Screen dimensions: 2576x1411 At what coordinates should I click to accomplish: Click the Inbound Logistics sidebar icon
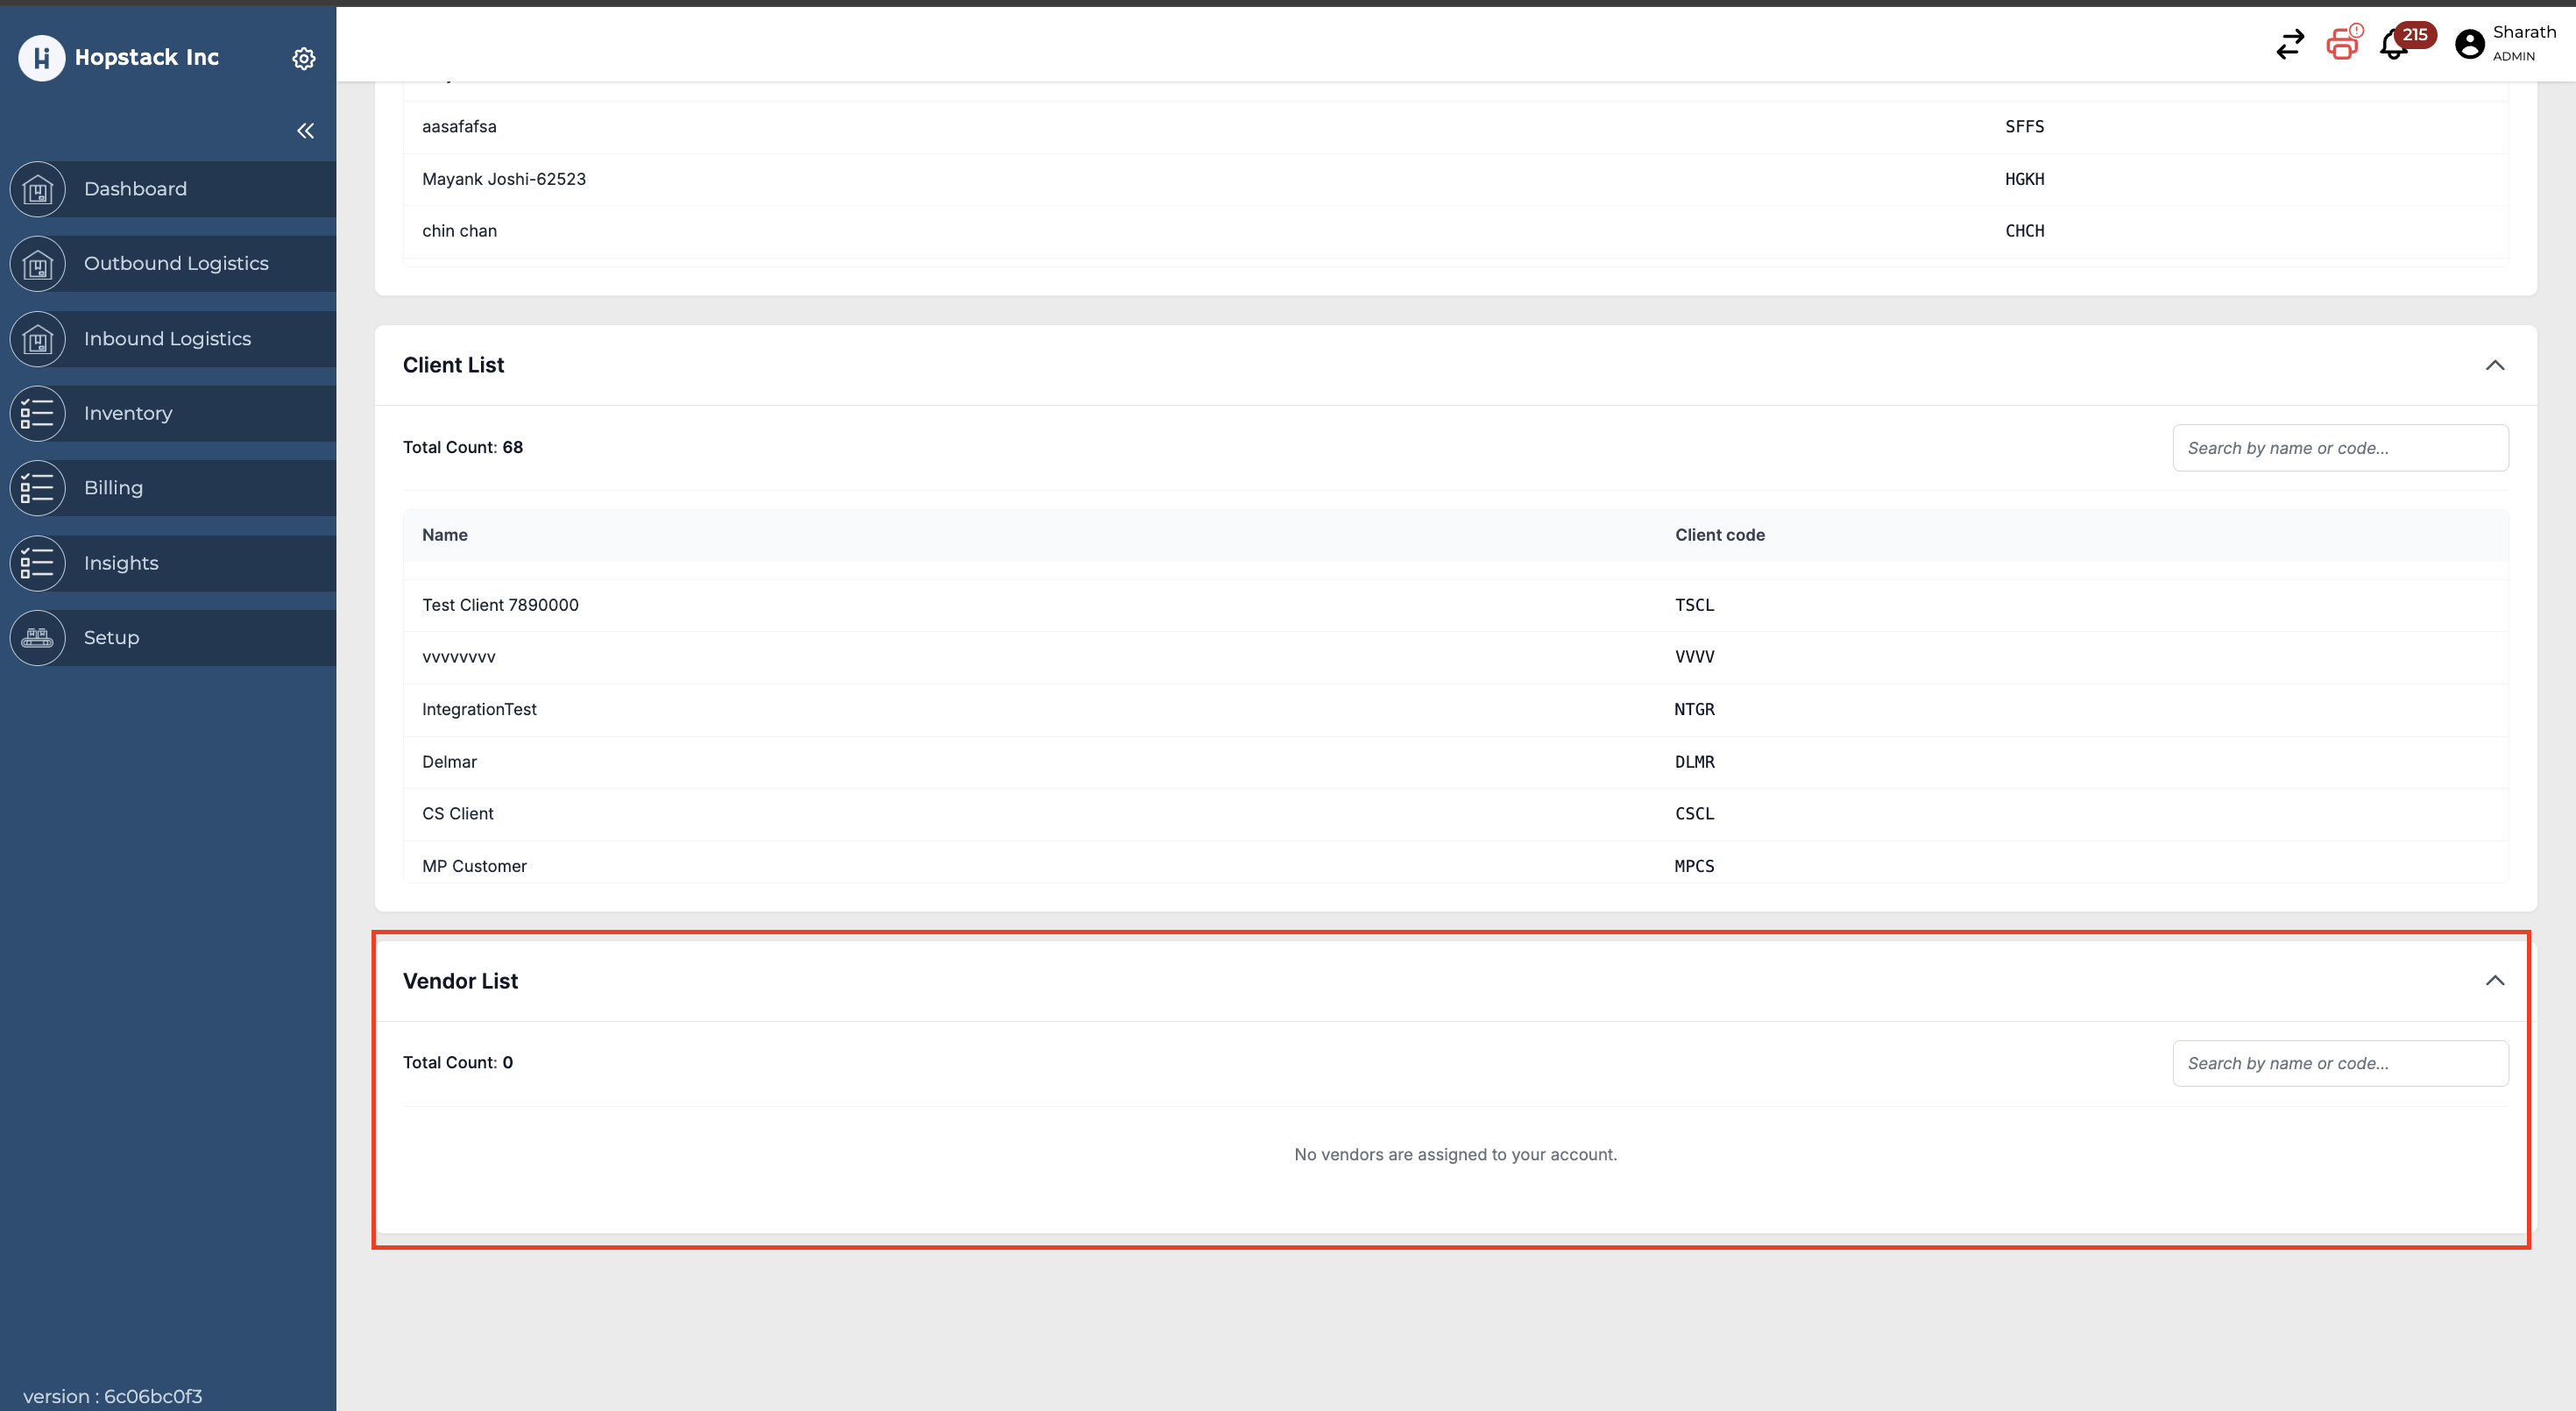tap(38, 339)
